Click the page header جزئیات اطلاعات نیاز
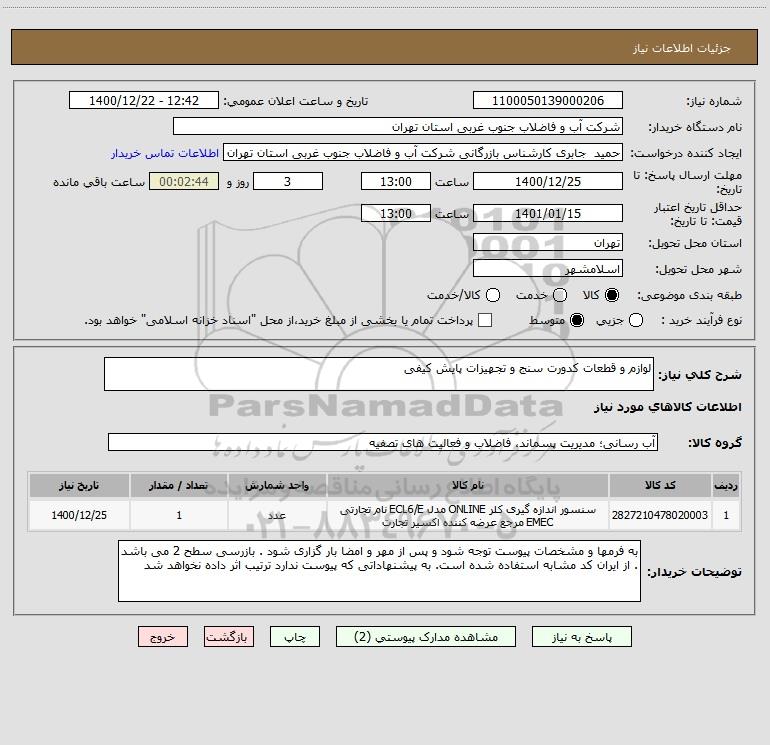 tap(681, 48)
